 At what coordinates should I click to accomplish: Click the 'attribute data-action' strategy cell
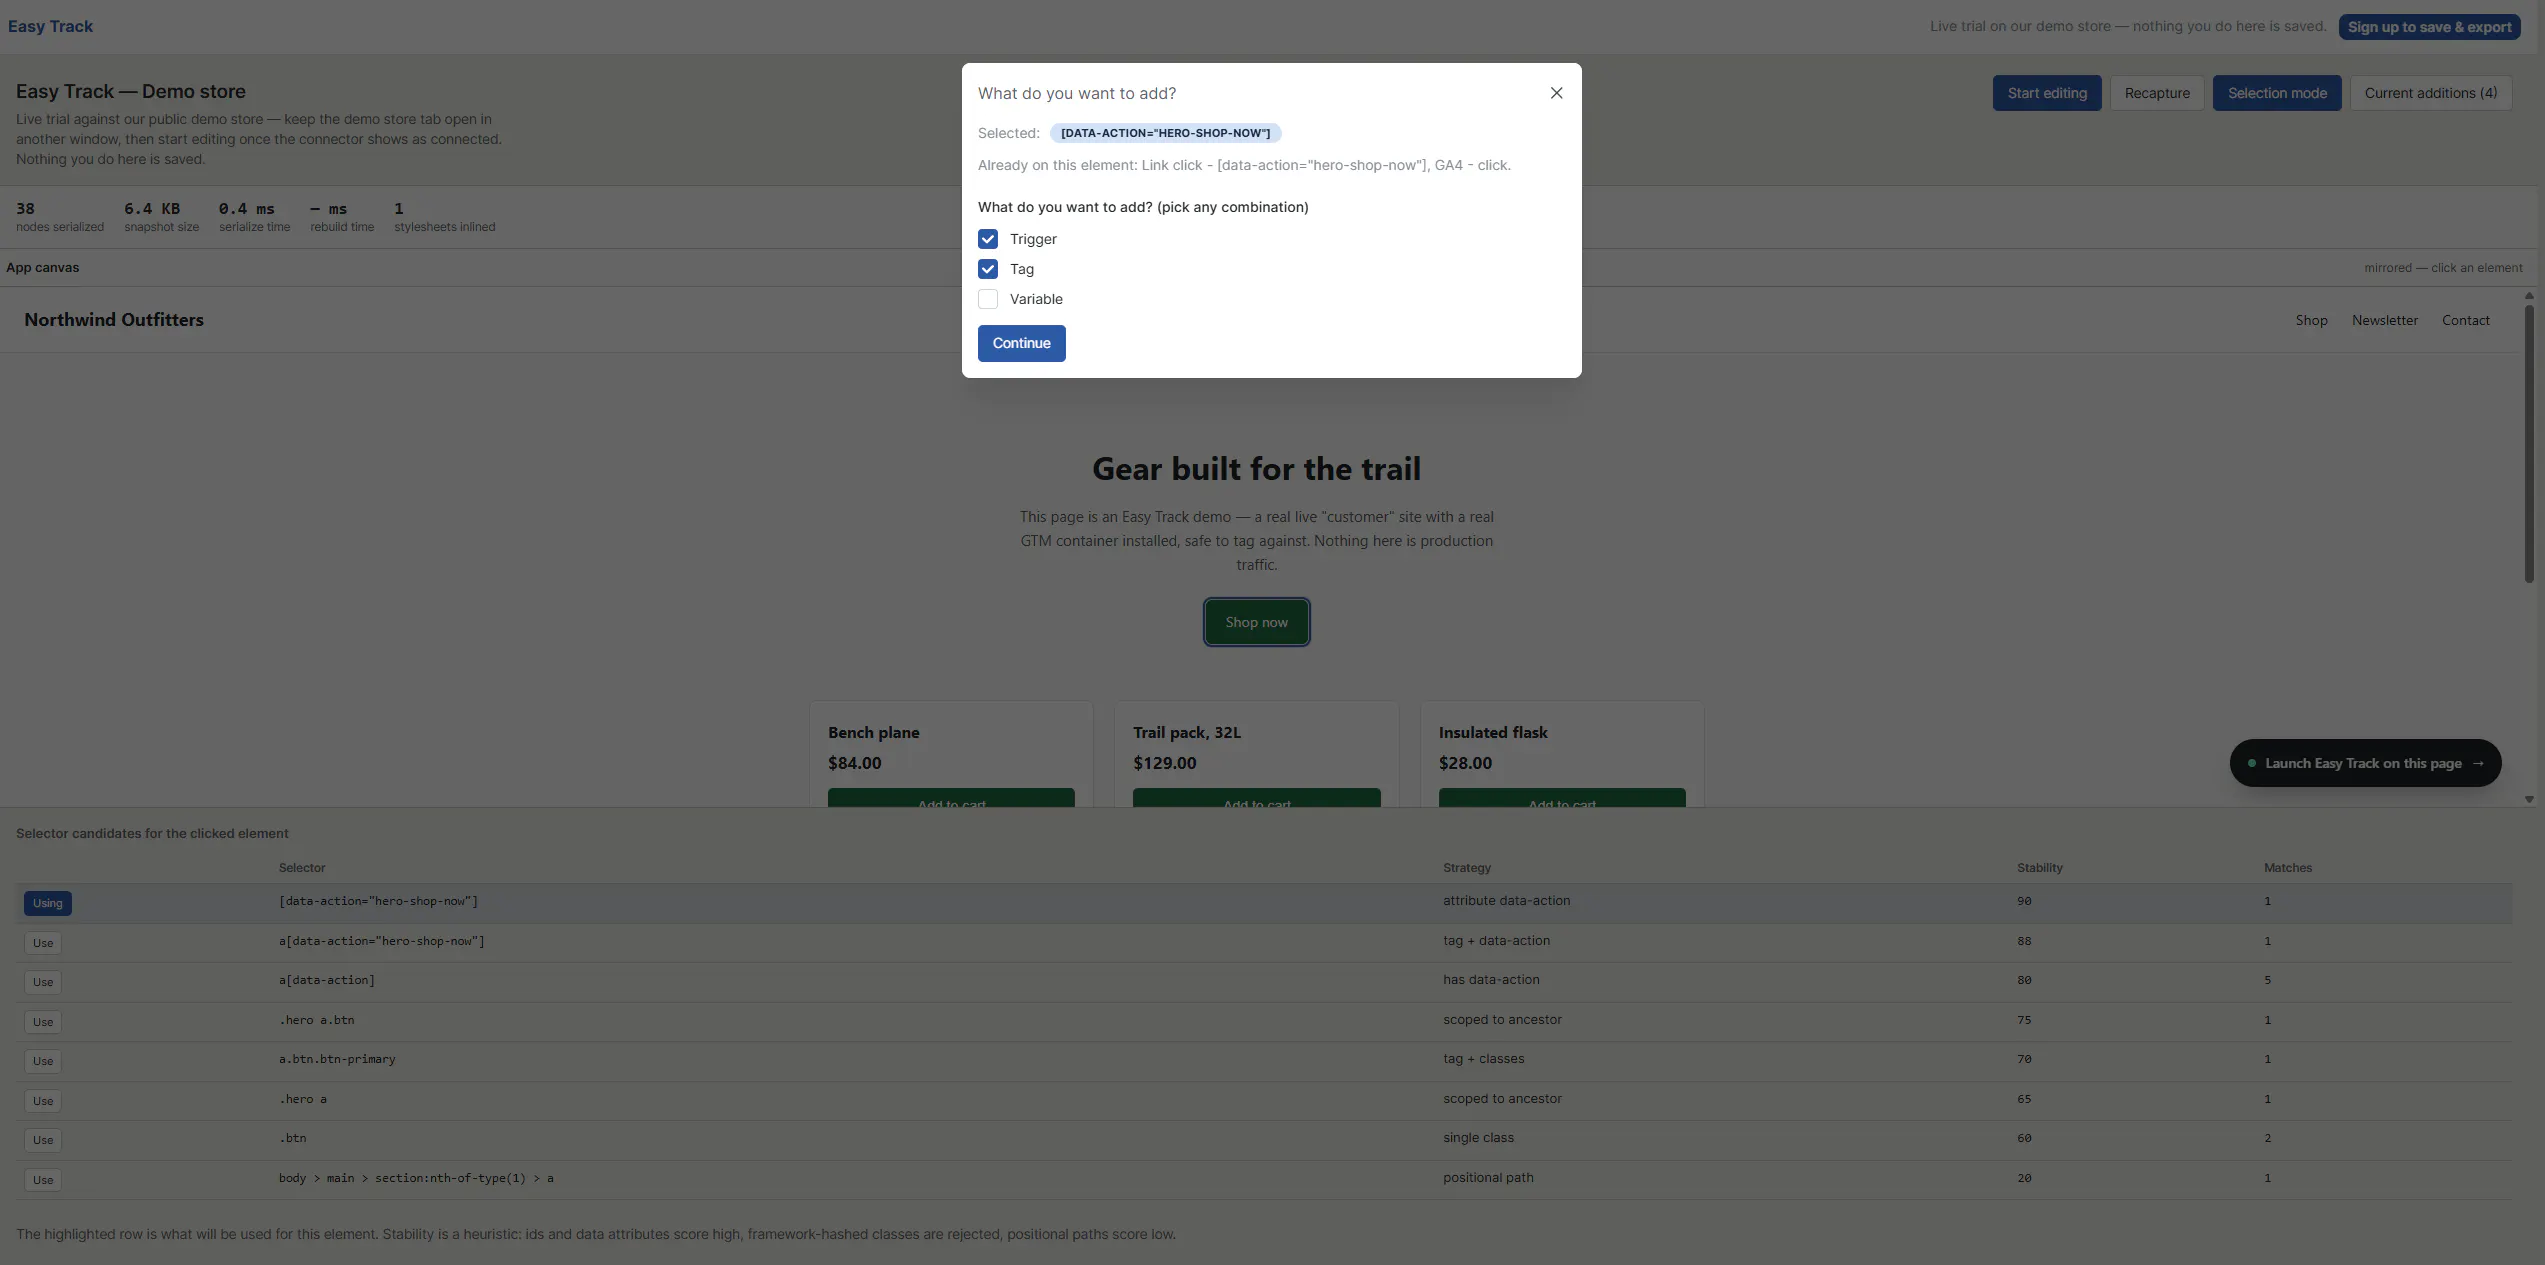(x=1506, y=901)
